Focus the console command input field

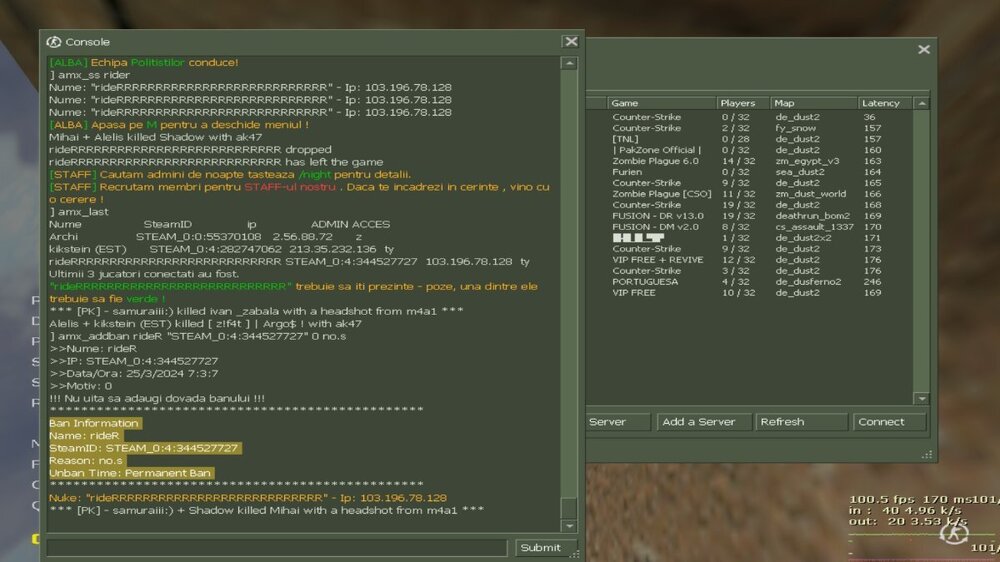(277, 547)
